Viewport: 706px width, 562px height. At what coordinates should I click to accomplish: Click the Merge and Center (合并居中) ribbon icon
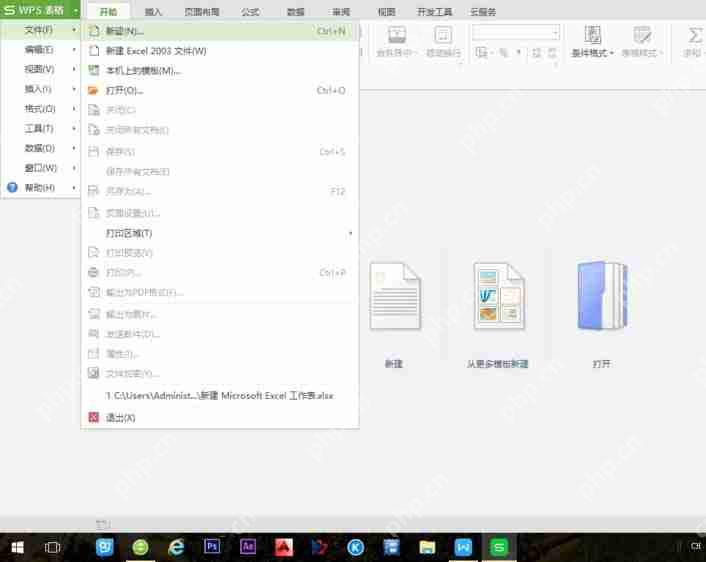coord(397,35)
